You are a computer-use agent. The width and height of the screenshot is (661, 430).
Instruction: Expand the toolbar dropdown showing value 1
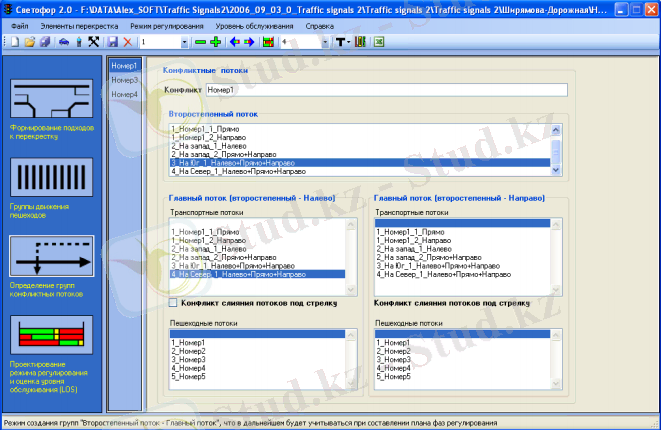tap(186, 43)
